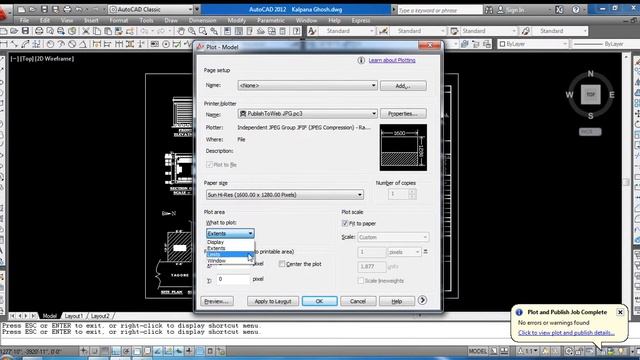Viewport: 640px width, 360px height.
Task: Toggle the Center the plot checkbox
Action: (282, 264)
